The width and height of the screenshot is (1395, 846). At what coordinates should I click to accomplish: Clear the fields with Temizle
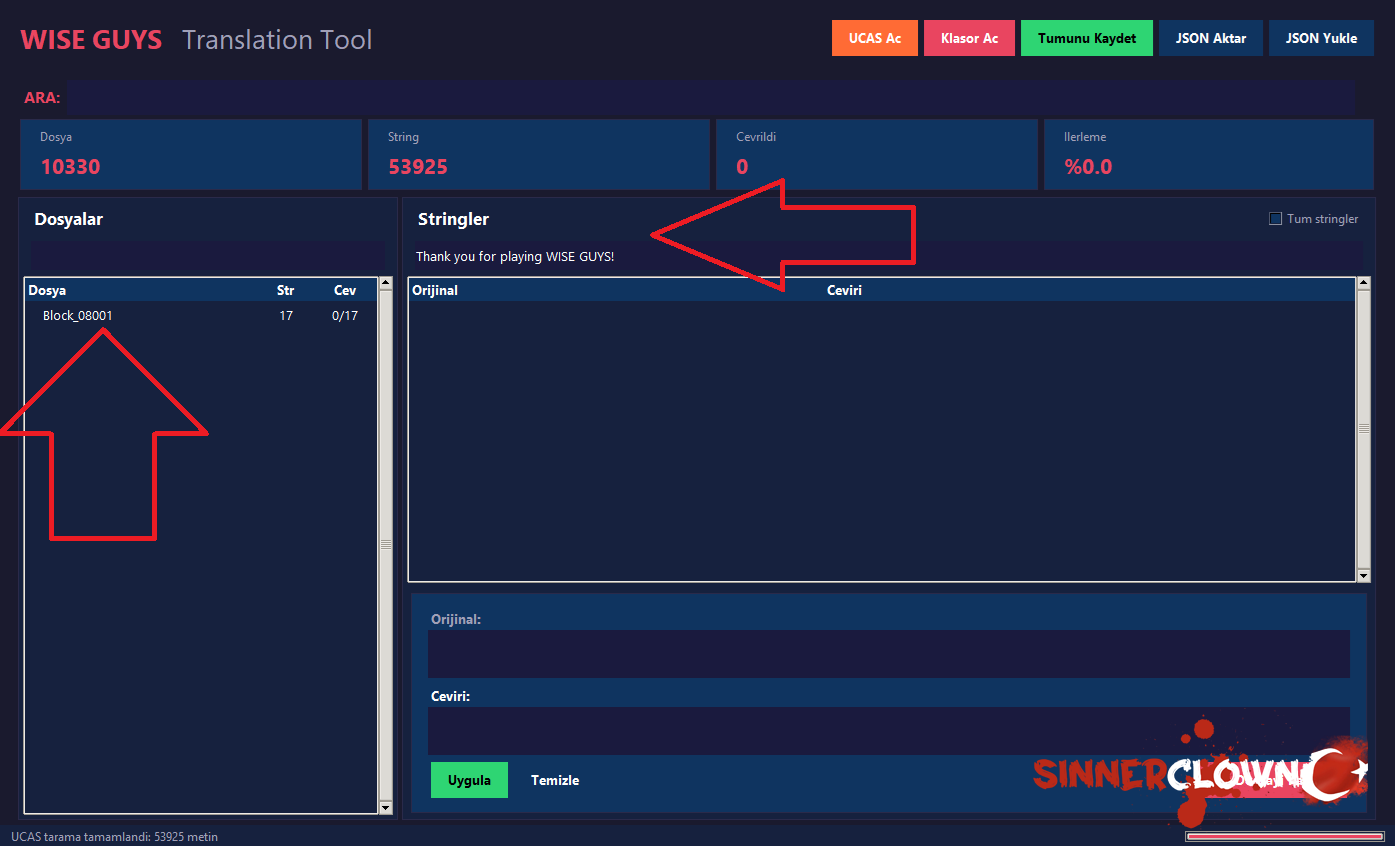click(x=554, y=780)
